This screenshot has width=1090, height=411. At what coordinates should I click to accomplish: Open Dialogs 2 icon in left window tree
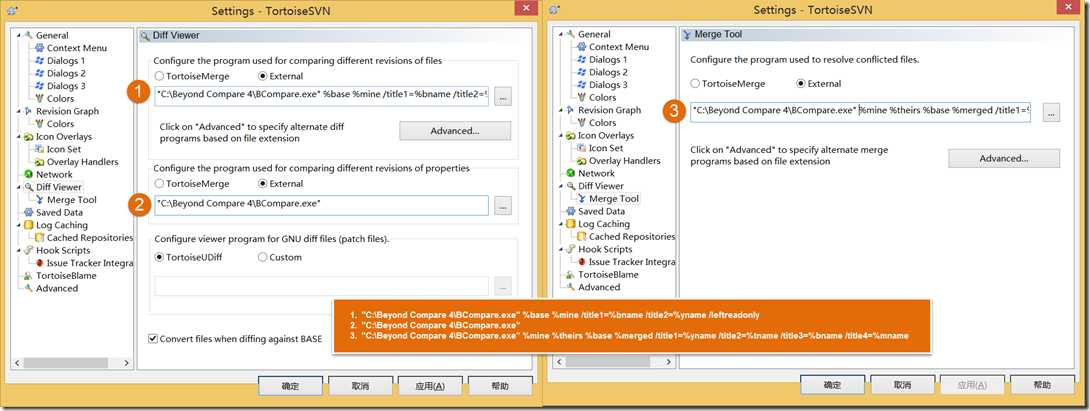tap(40, 73)
